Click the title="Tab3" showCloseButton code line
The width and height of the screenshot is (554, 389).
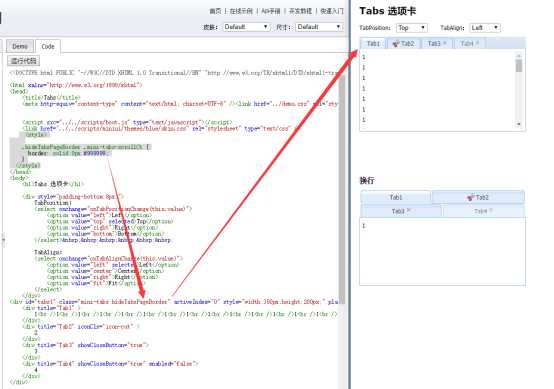85,345
